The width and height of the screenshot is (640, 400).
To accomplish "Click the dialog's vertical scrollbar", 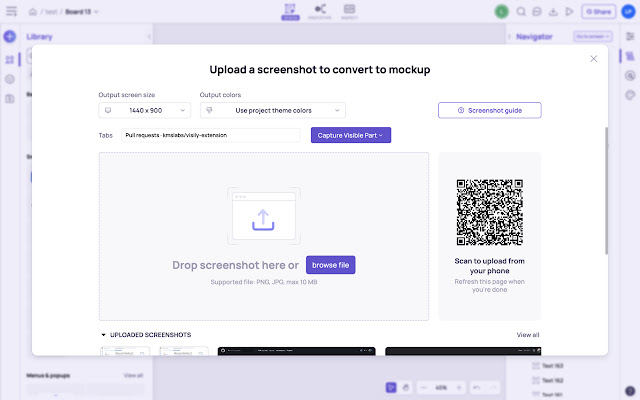I will point(606,191).
